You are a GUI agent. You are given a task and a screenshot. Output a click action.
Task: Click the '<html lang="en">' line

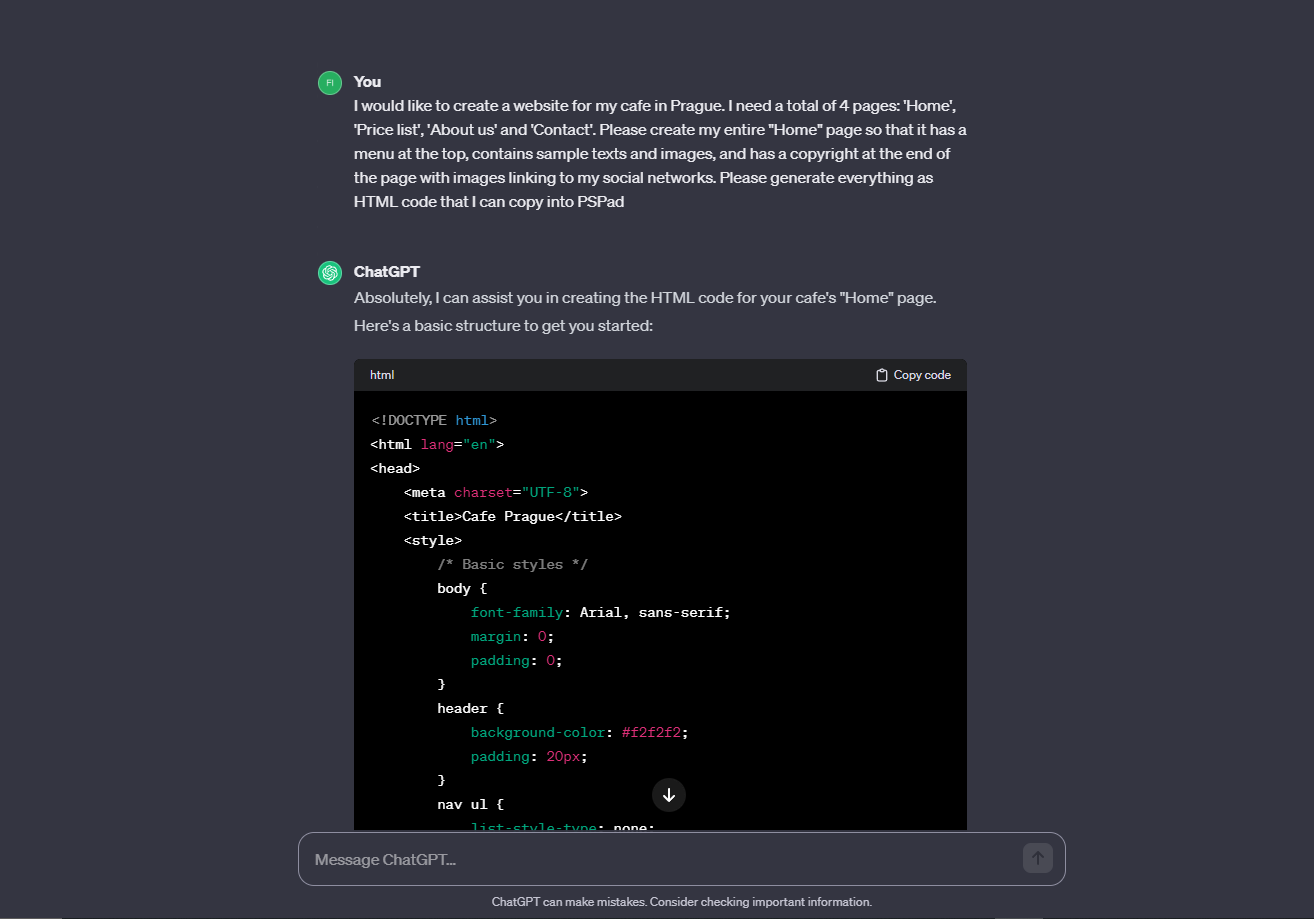pos(437,444)
